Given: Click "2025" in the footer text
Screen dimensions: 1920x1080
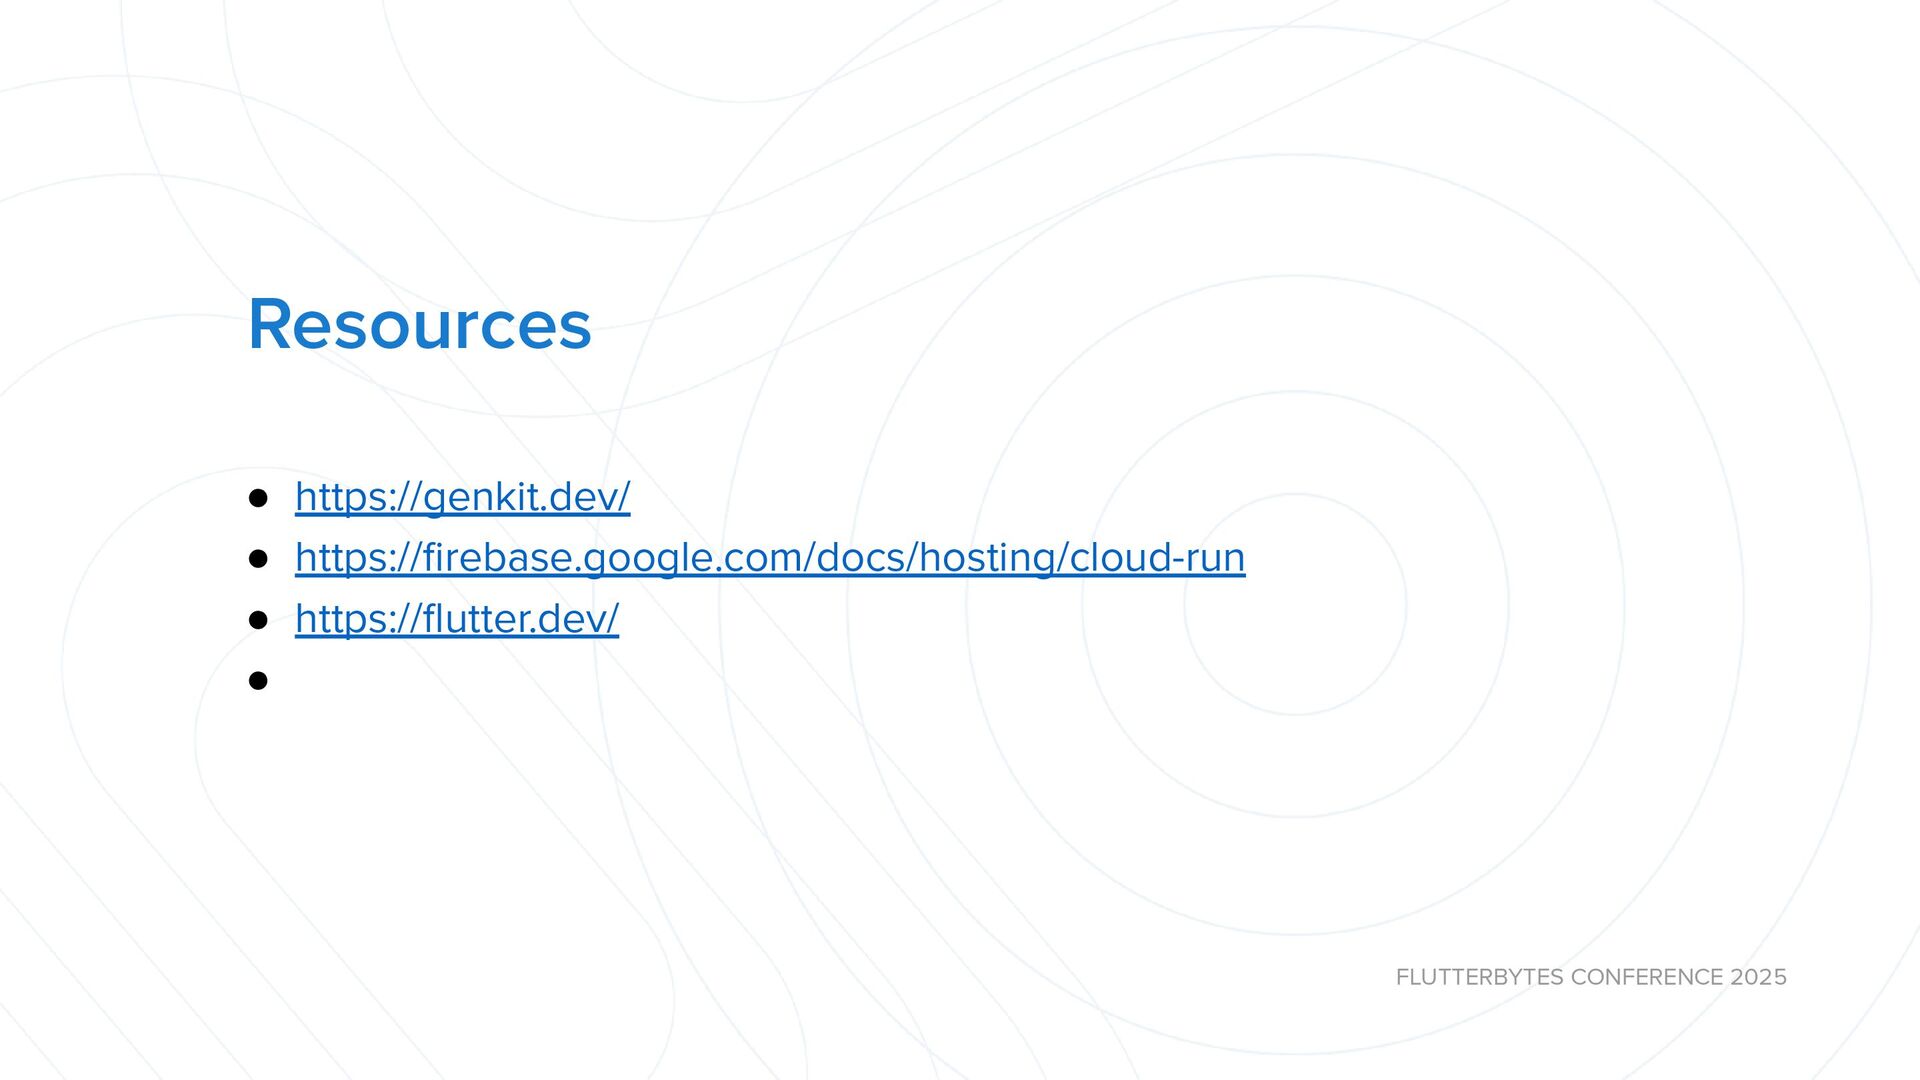Looking at the screenshot, I should pos(1758,977).
